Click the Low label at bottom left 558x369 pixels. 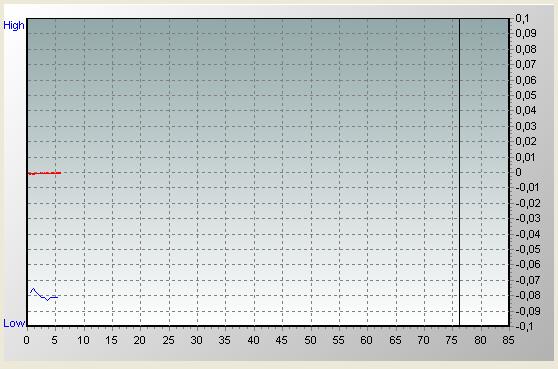[14, 323]
